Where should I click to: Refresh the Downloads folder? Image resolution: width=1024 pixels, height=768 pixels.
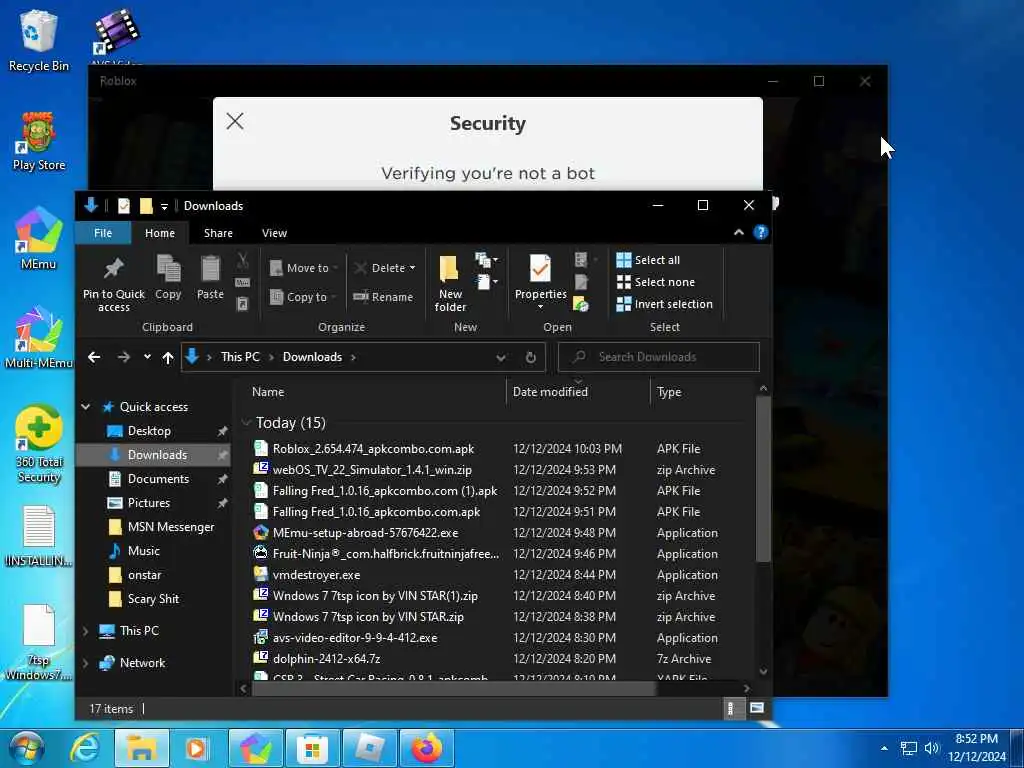point(531,357)
